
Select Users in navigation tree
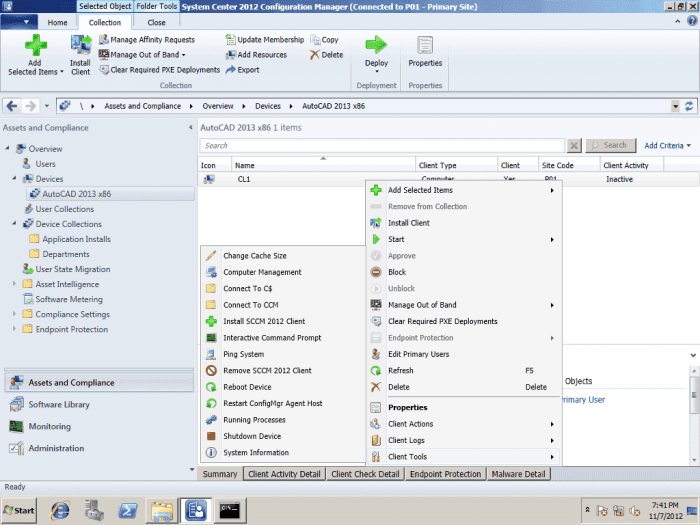(x=46, y=164)
